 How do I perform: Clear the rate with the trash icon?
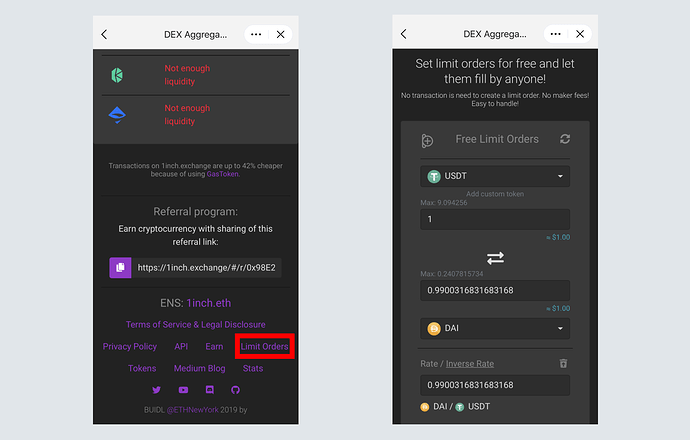563,363
